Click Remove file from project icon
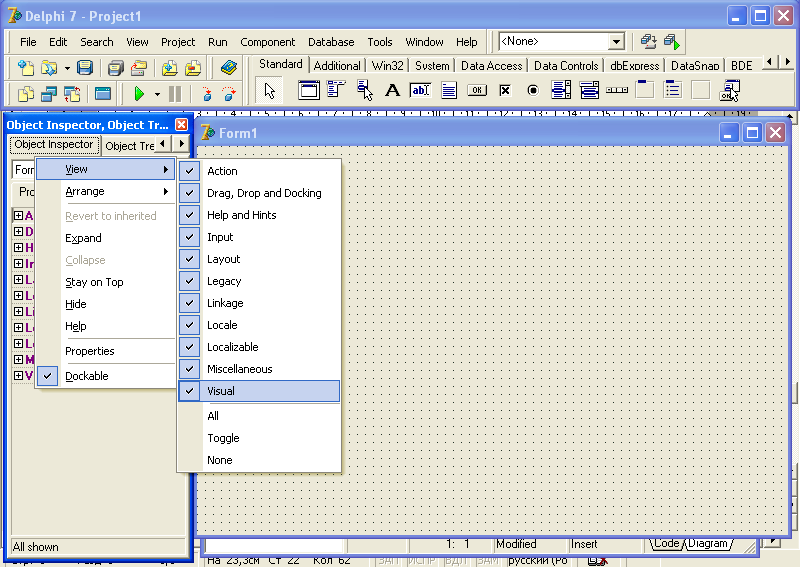Viewport: 800px width, 567px height. [193, 68]
